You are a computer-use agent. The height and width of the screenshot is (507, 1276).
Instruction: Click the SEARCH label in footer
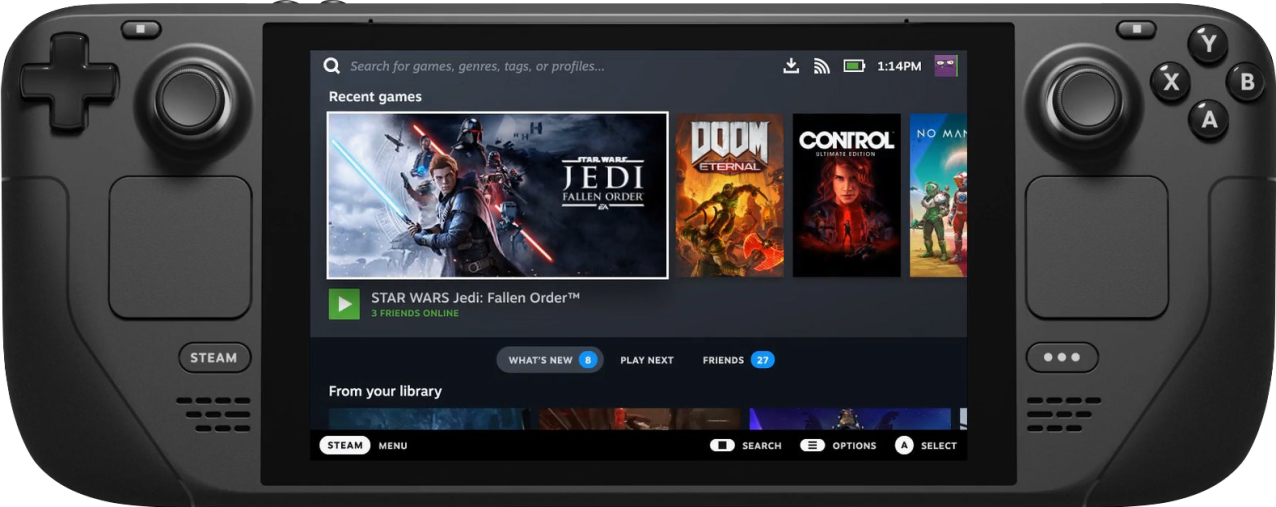coord(762,446)
